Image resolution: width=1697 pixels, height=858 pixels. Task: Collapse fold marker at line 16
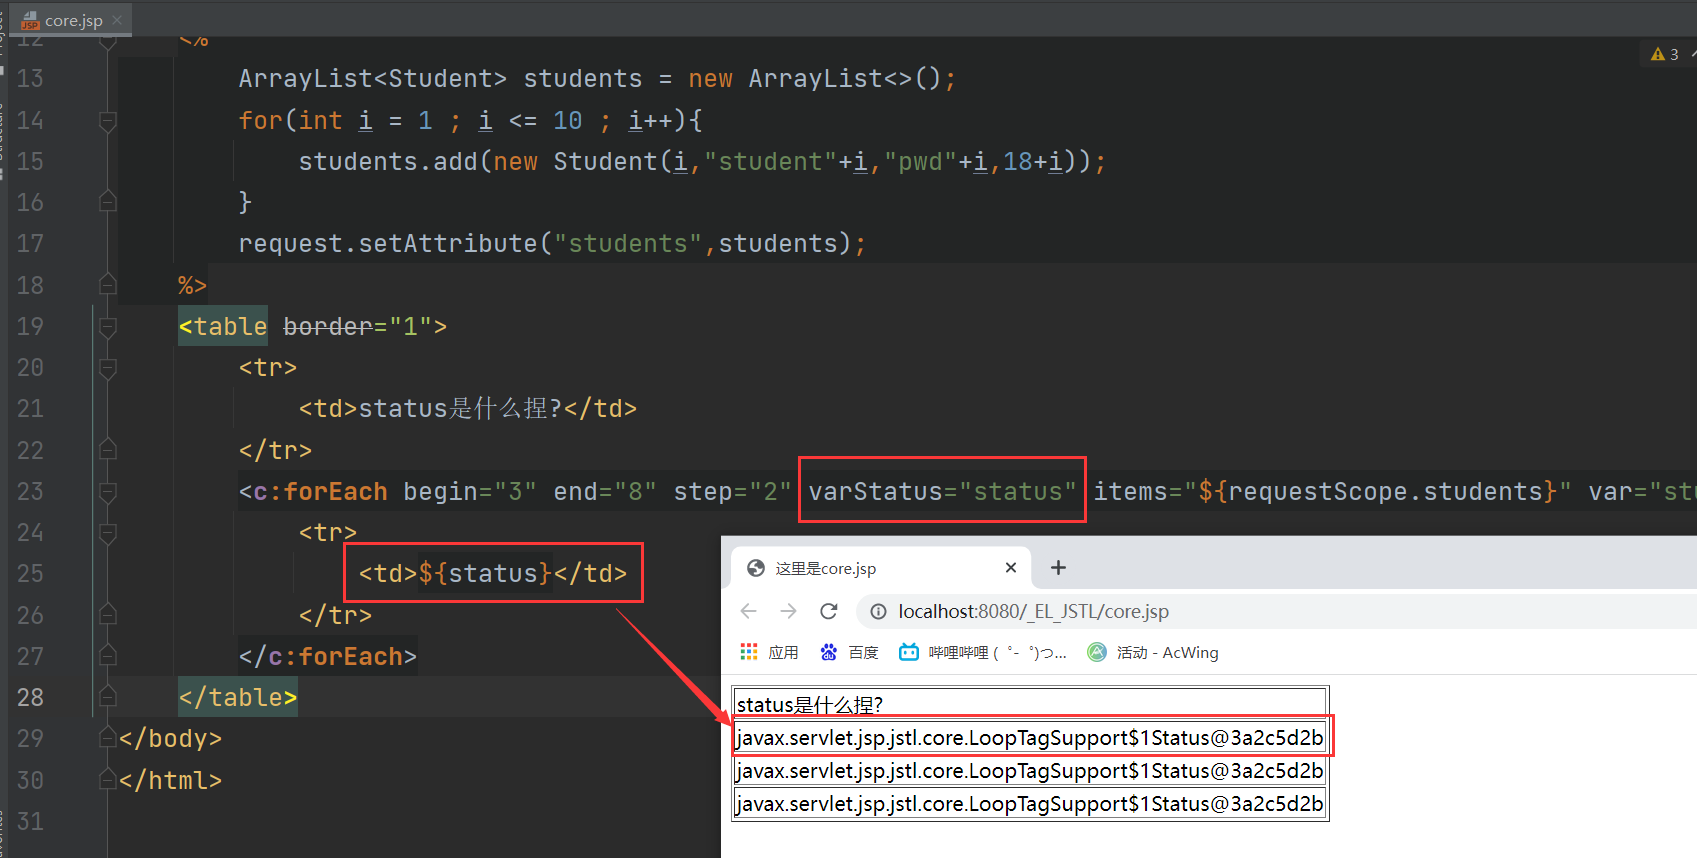point(108,202)
